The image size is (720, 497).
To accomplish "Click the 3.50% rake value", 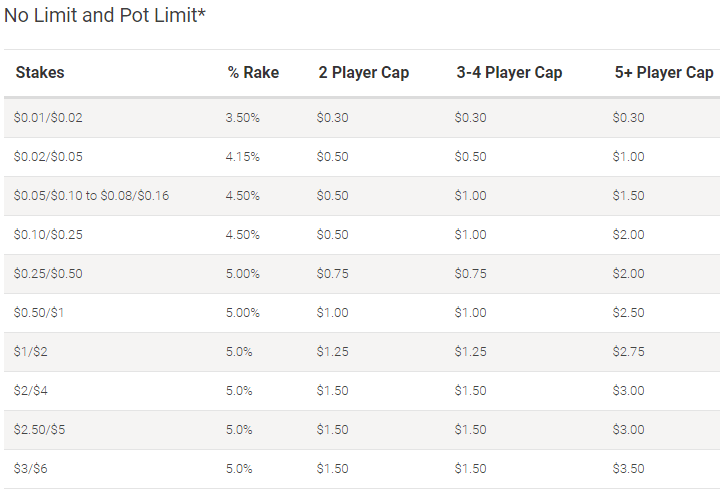I will (x=242, y=118).
